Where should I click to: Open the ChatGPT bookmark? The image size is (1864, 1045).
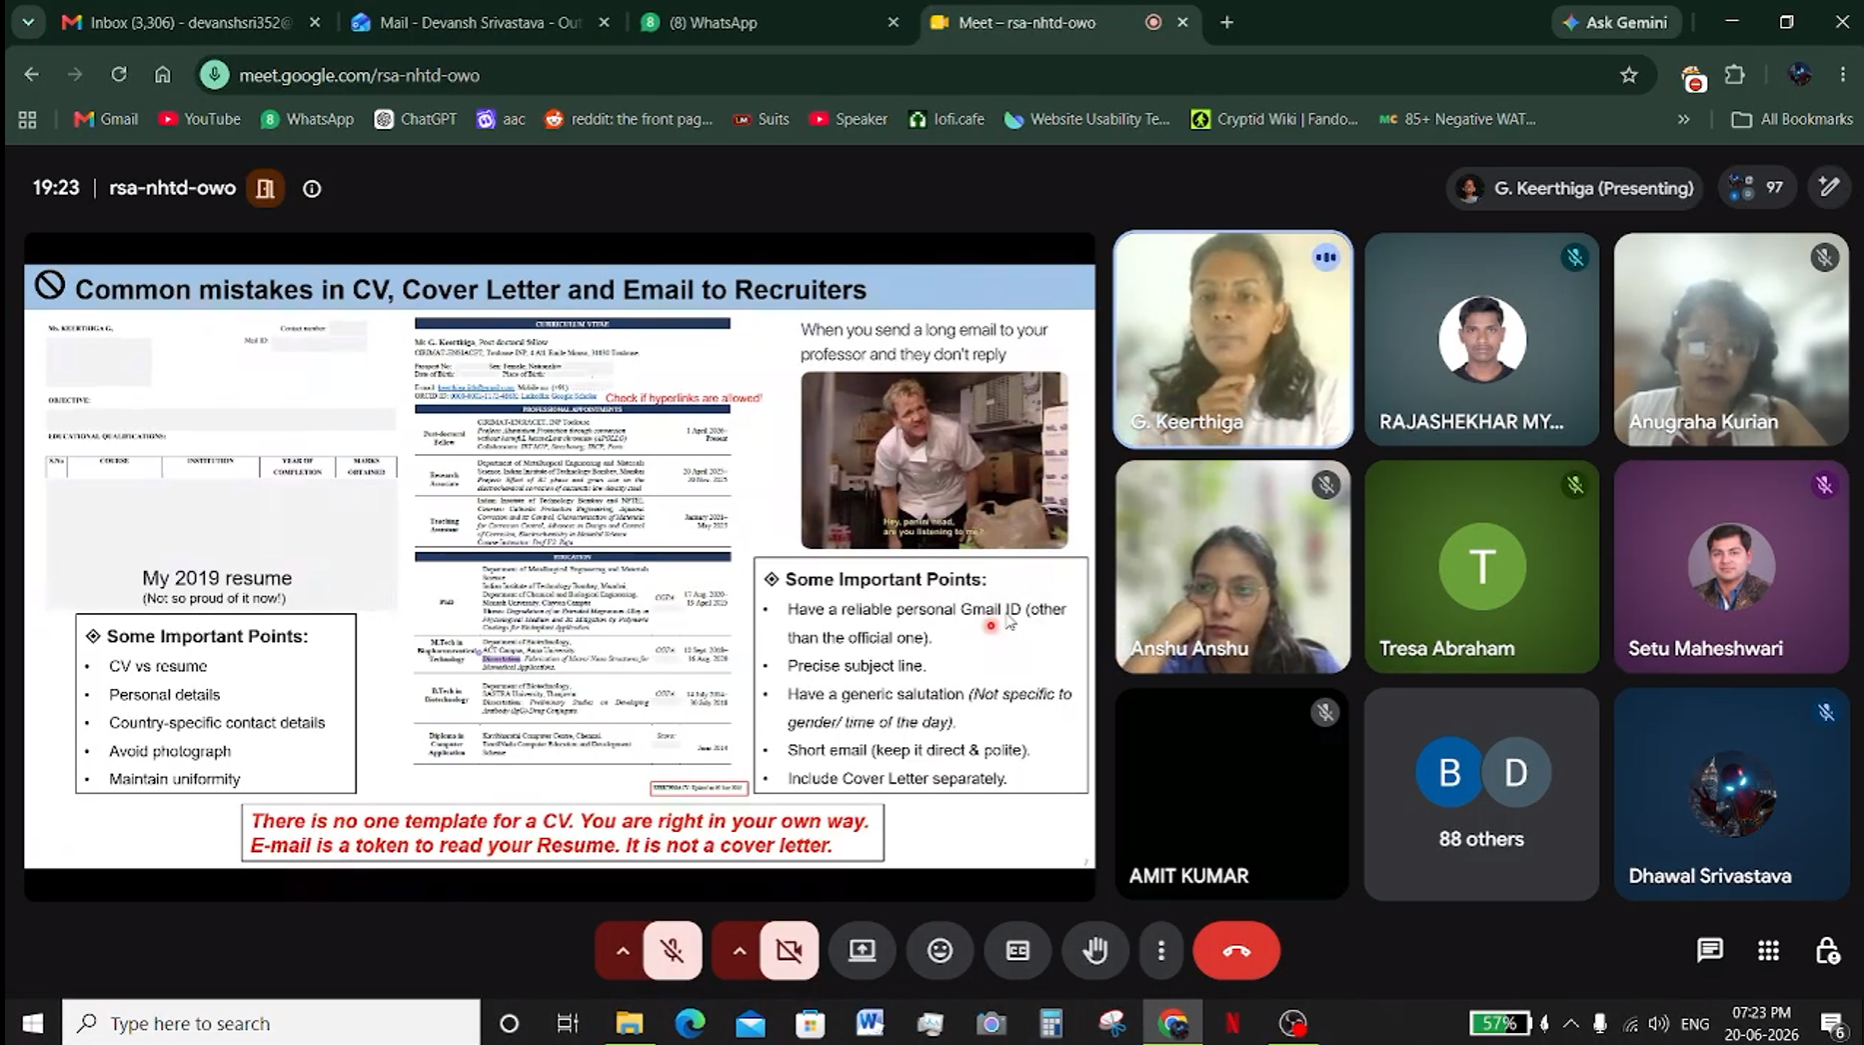point(415,119)
